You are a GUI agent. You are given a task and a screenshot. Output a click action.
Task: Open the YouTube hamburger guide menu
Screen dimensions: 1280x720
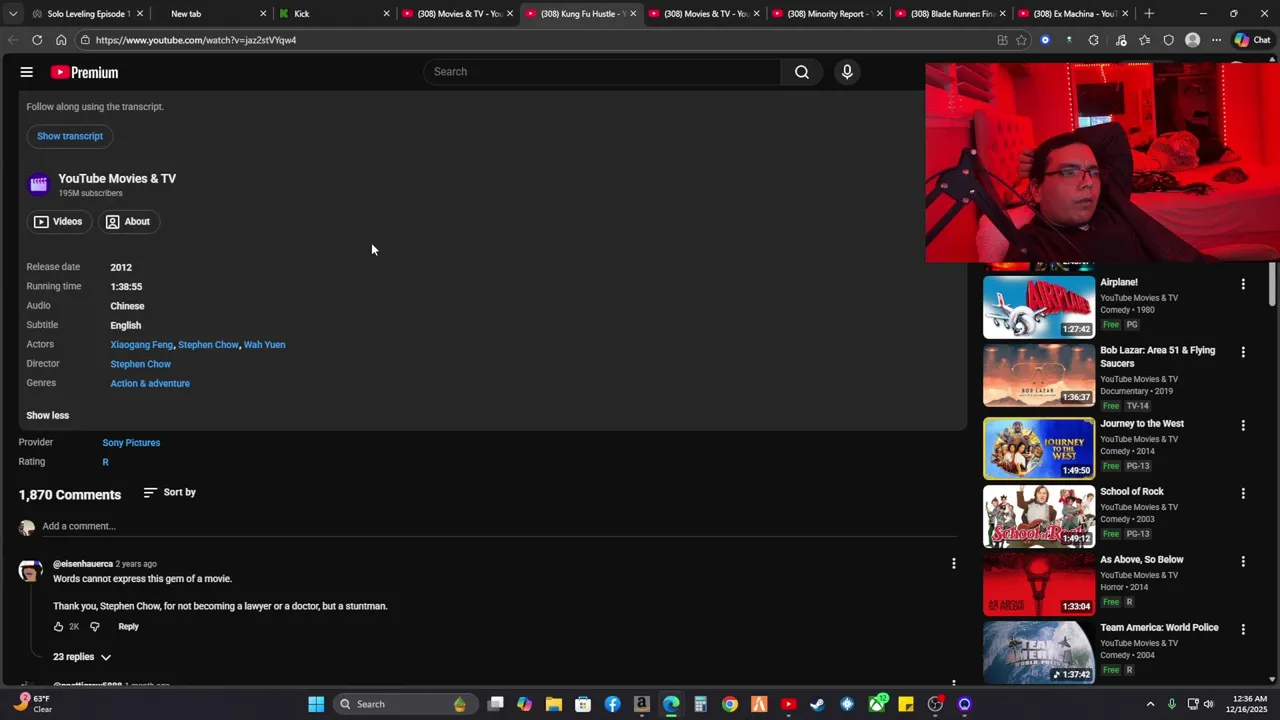point(27,72)
